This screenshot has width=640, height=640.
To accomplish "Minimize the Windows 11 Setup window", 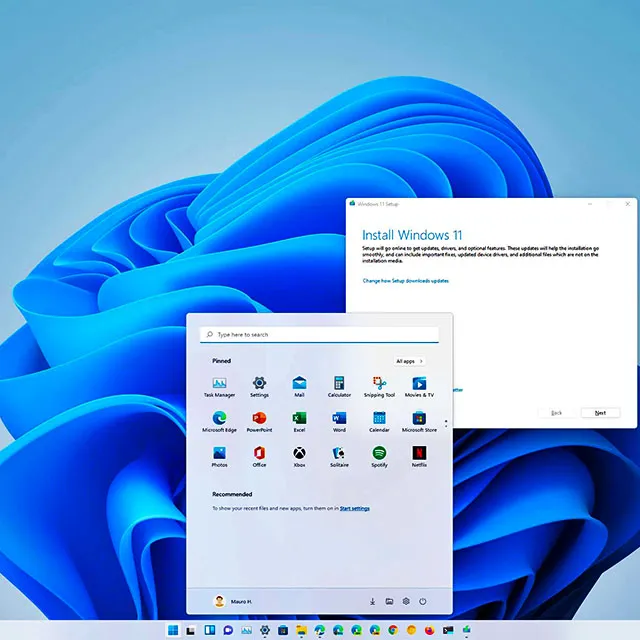I will (590, 204).
